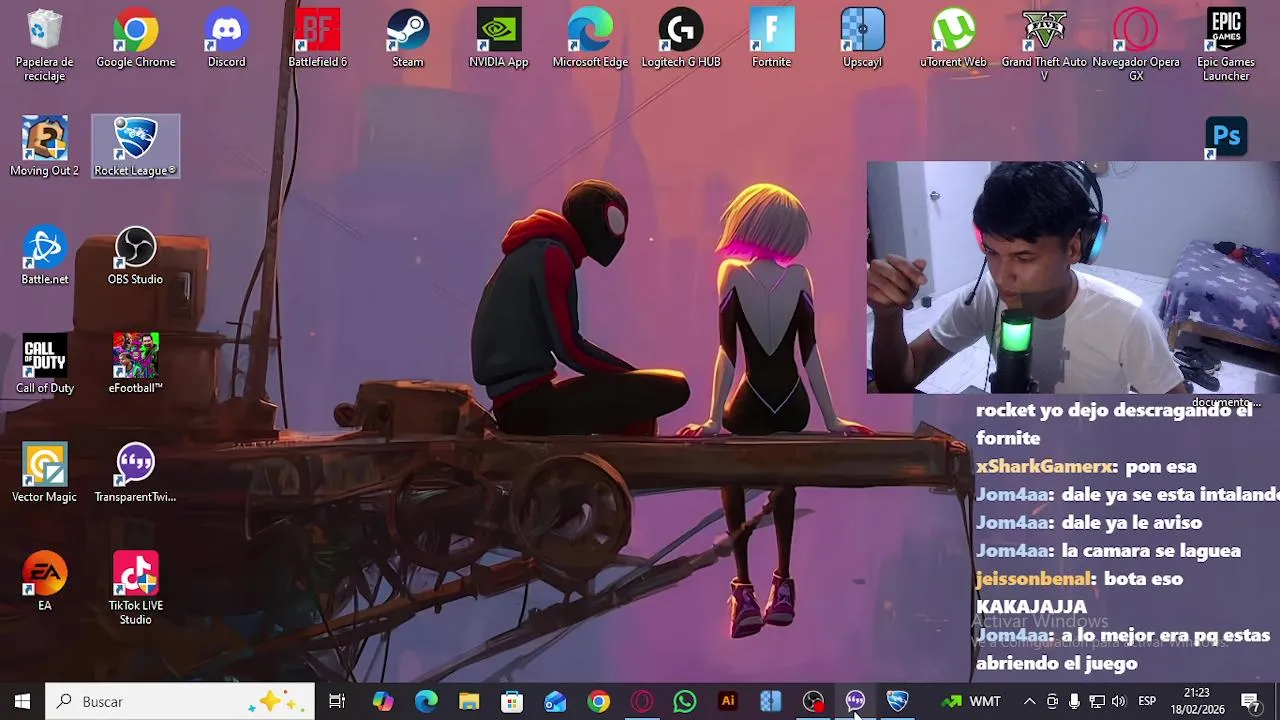Screen dimensions: 1280x720
Task: Select the Discord desktop shortcut
Action: pyautogui.click(x=226, y=39)
